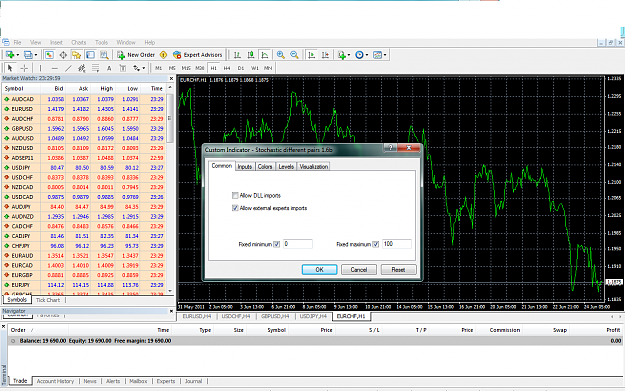The width and height of the screenshot is (625, 391).
Task: Select the text 'A' drawing tool
Action: 109,68
